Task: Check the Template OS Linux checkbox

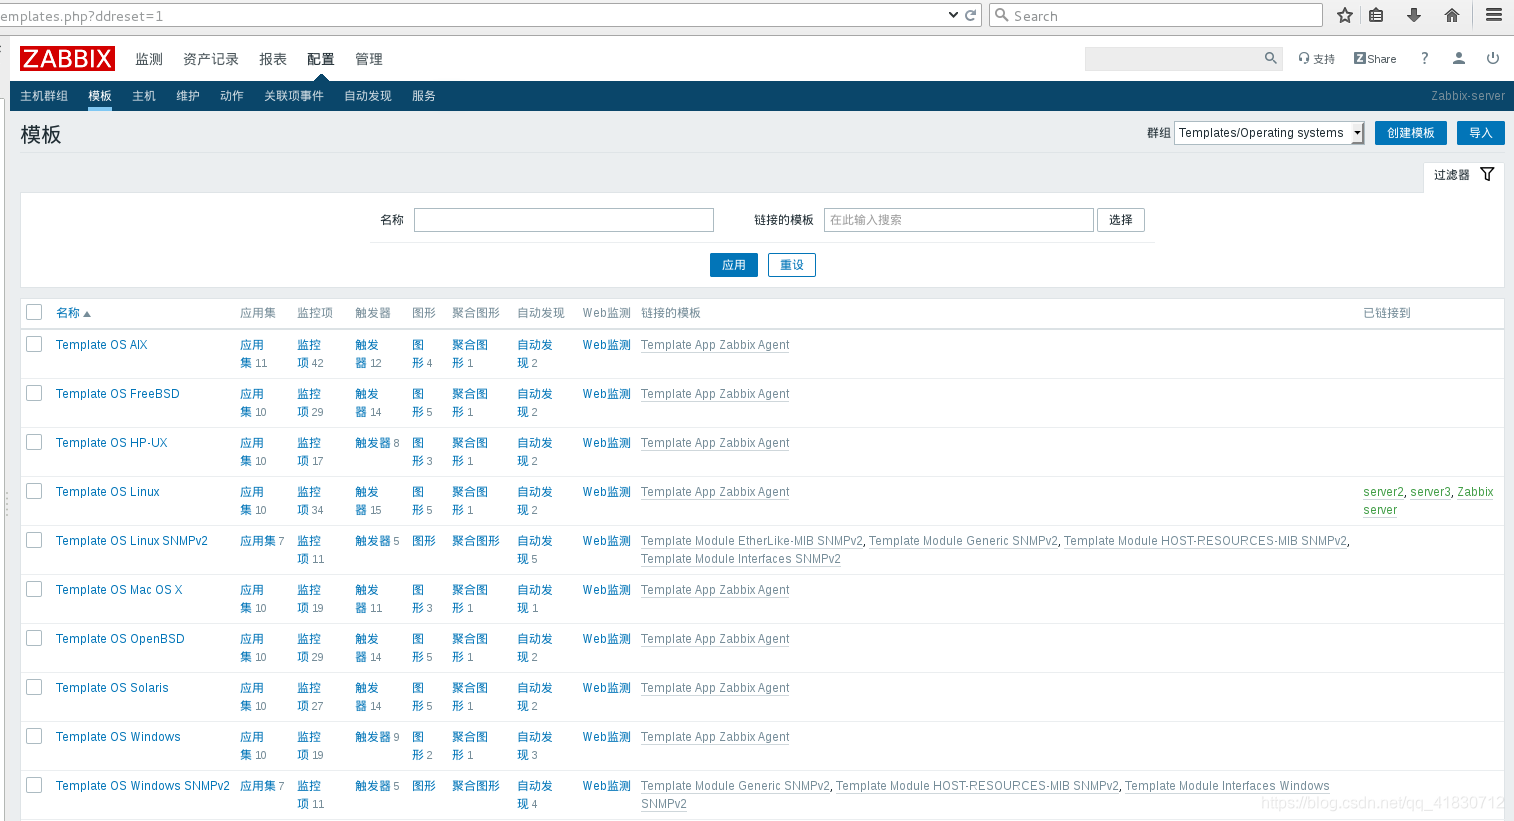Action: 34,491
